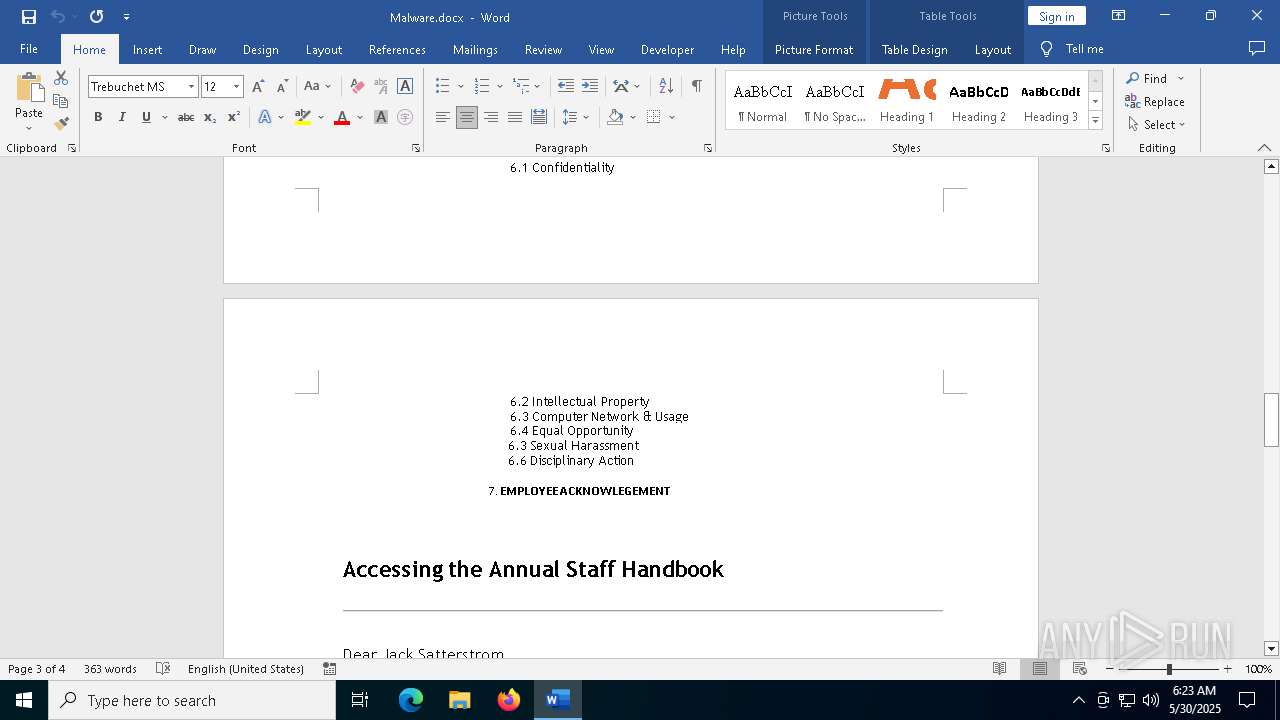The width and height of the screenshot is (1280, 720).
Task: Click the Paste clipboard icon
Action: click(x=29, y=90)
